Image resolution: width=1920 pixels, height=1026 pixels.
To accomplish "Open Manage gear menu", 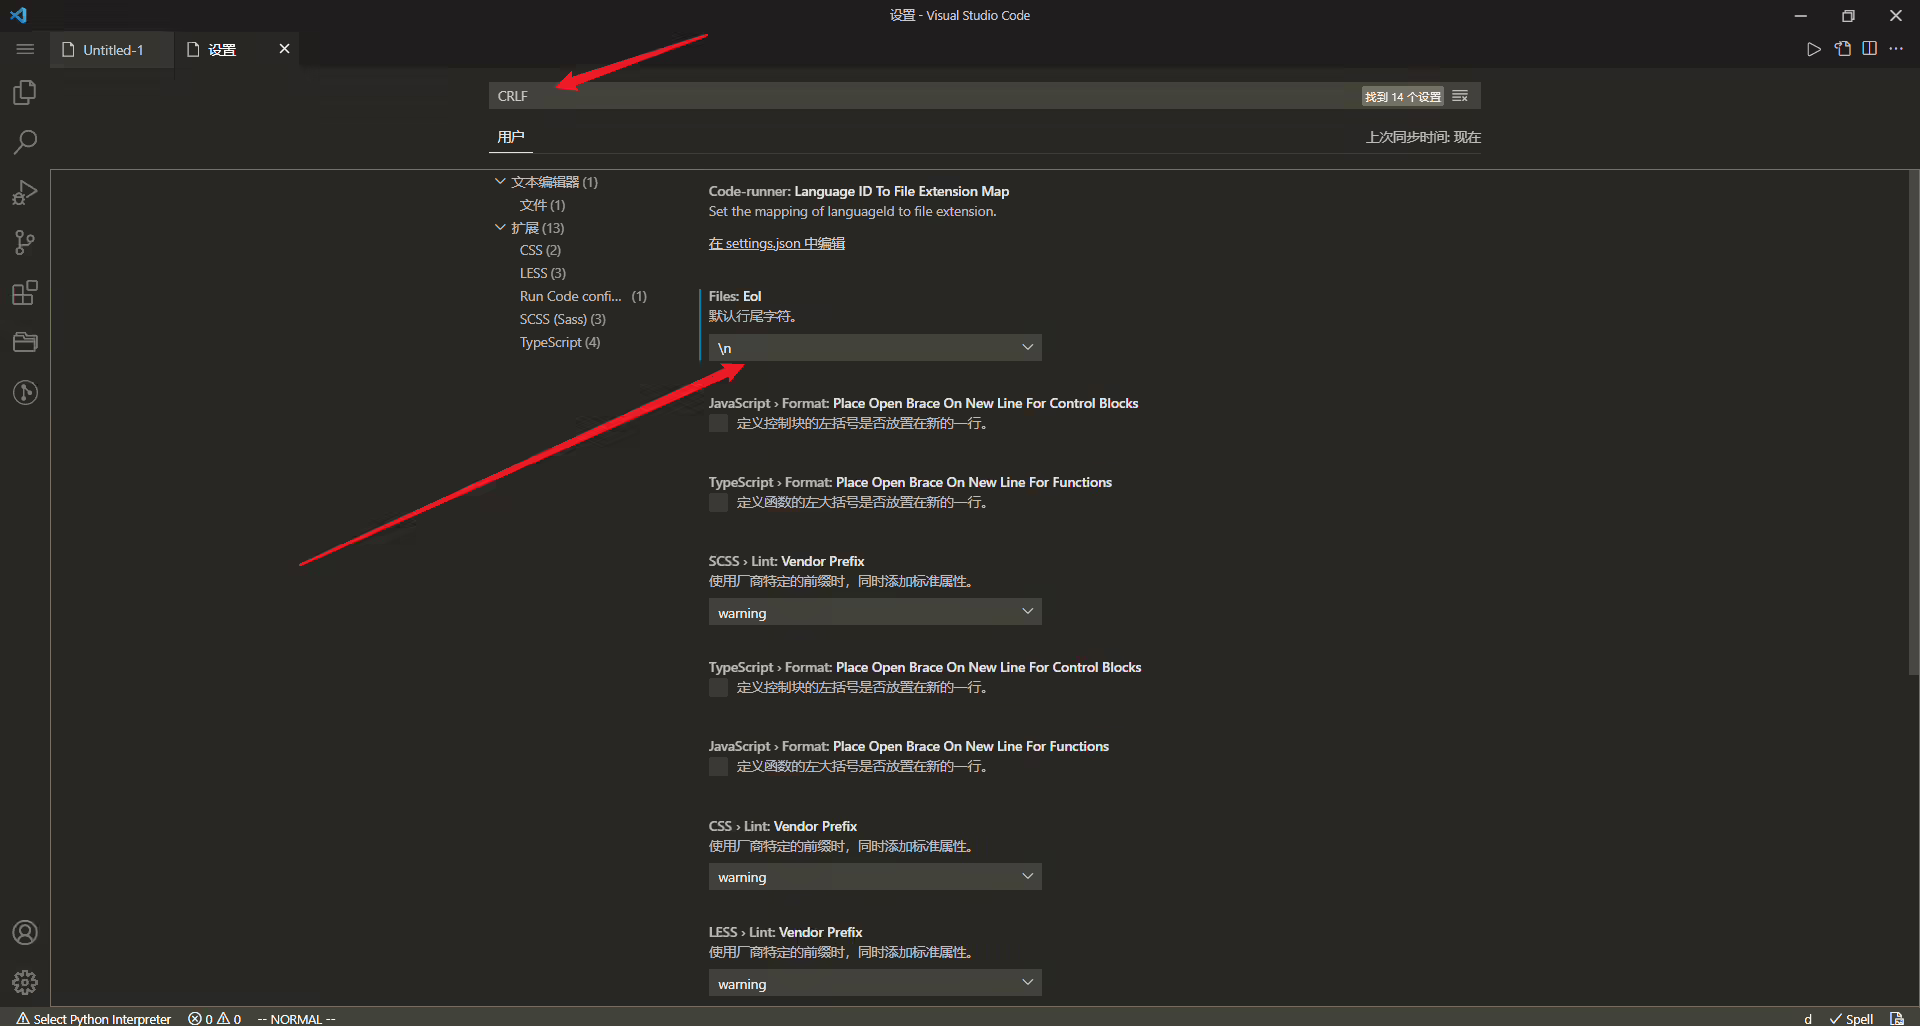I will (25, 982).
